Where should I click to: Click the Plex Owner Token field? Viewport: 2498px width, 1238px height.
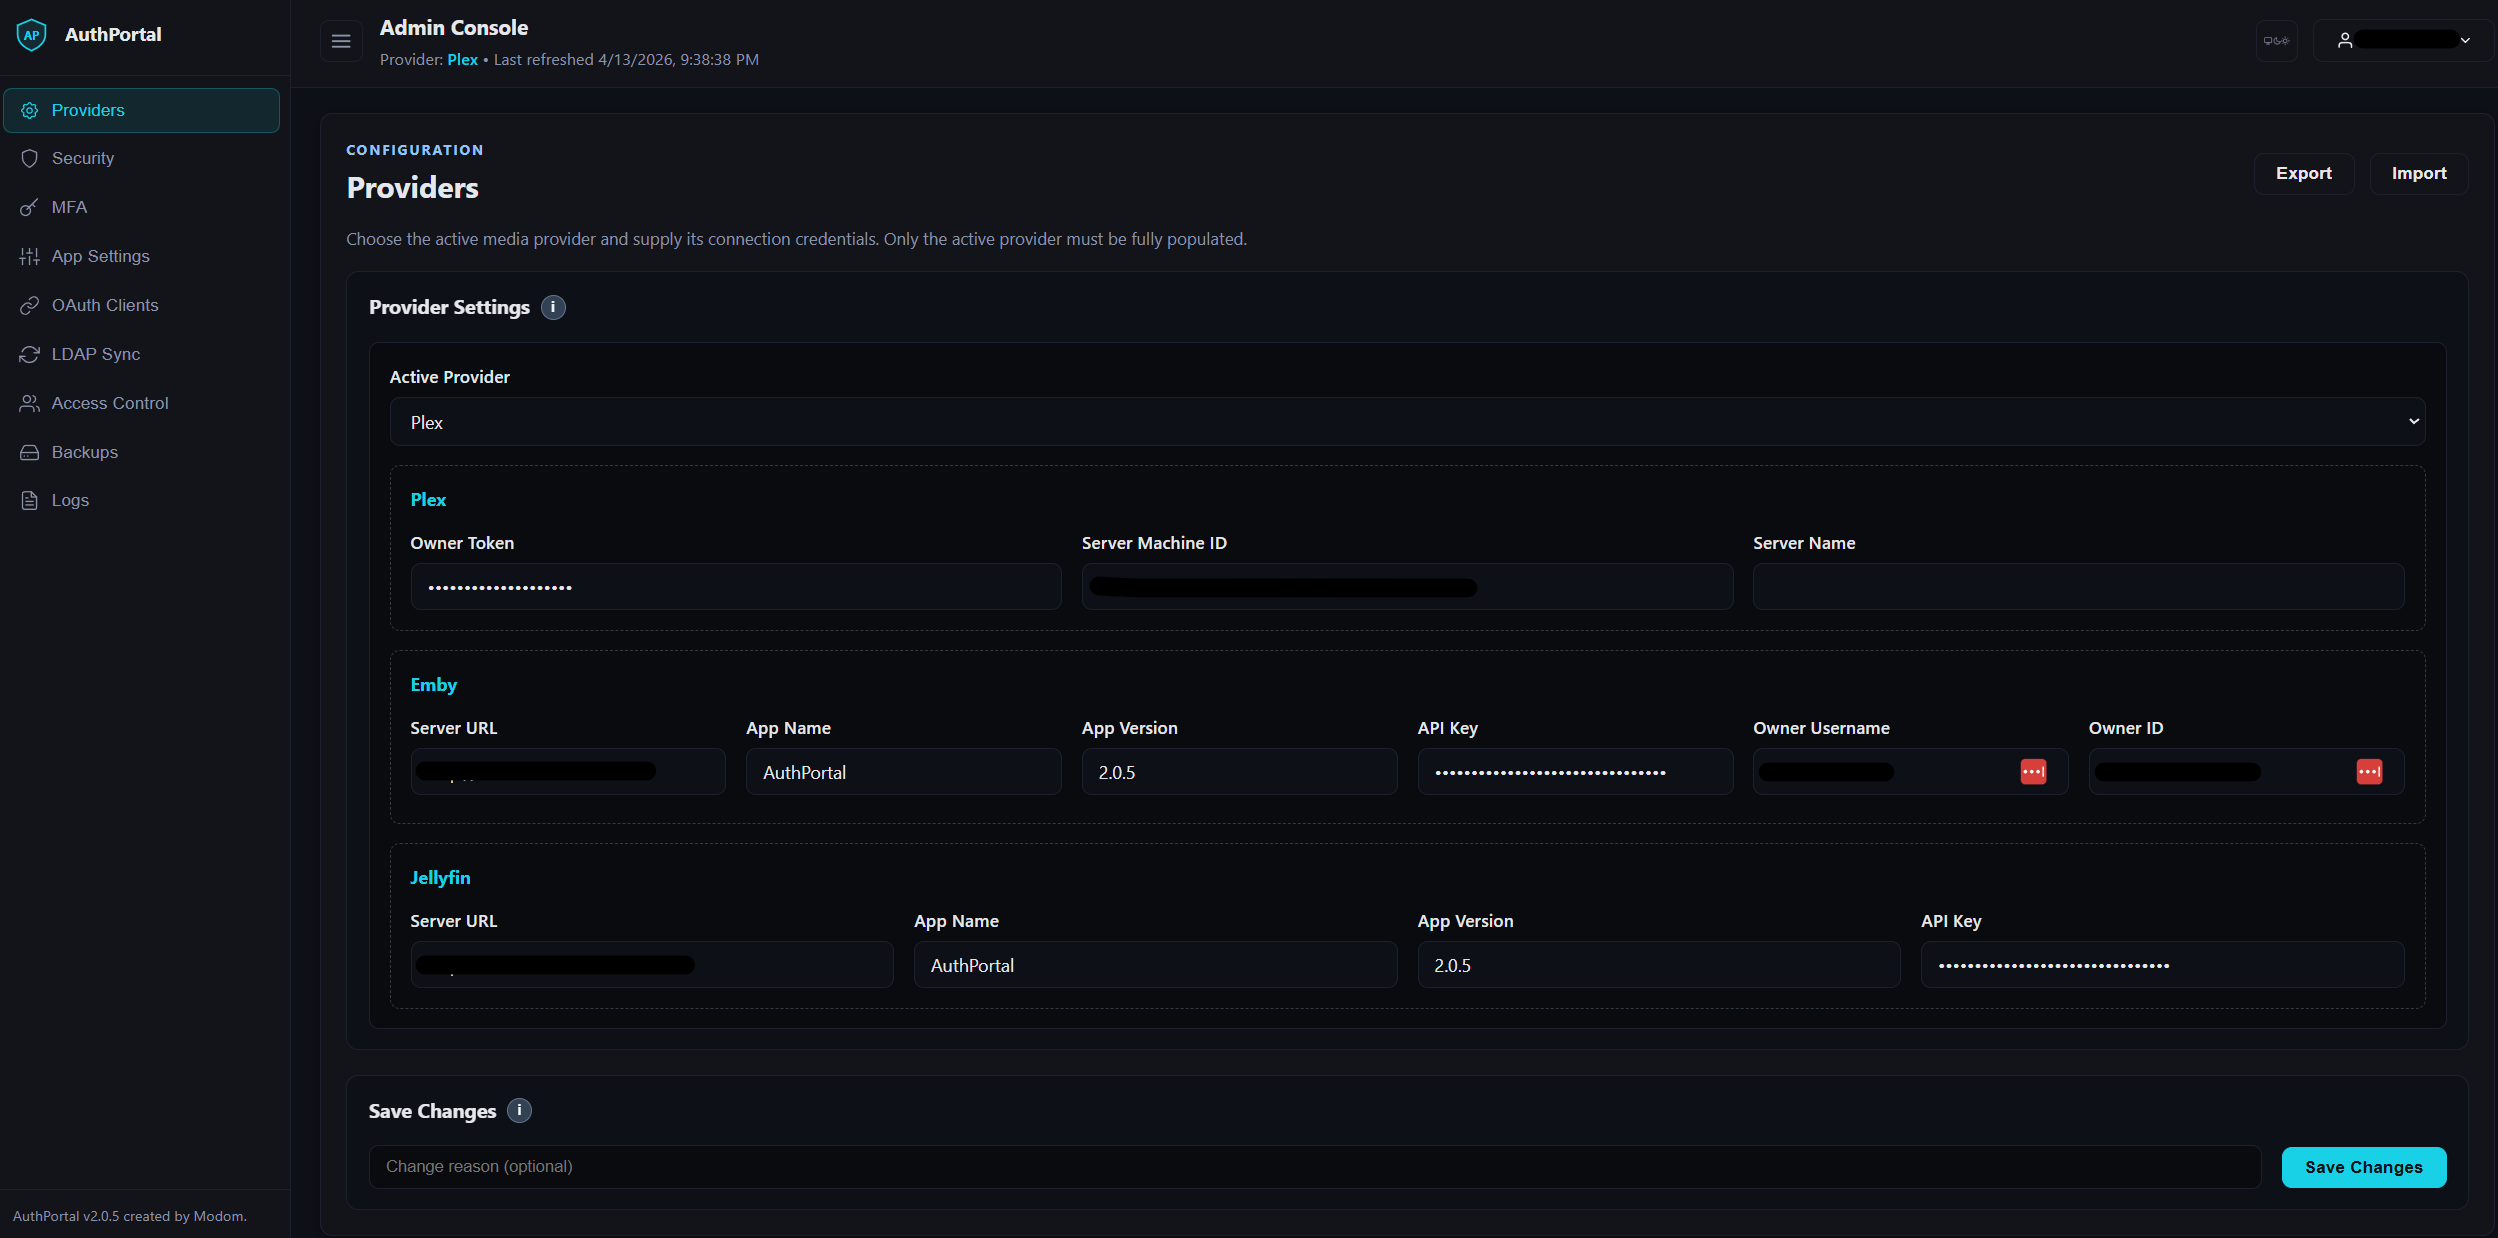(x=735, y=587)
